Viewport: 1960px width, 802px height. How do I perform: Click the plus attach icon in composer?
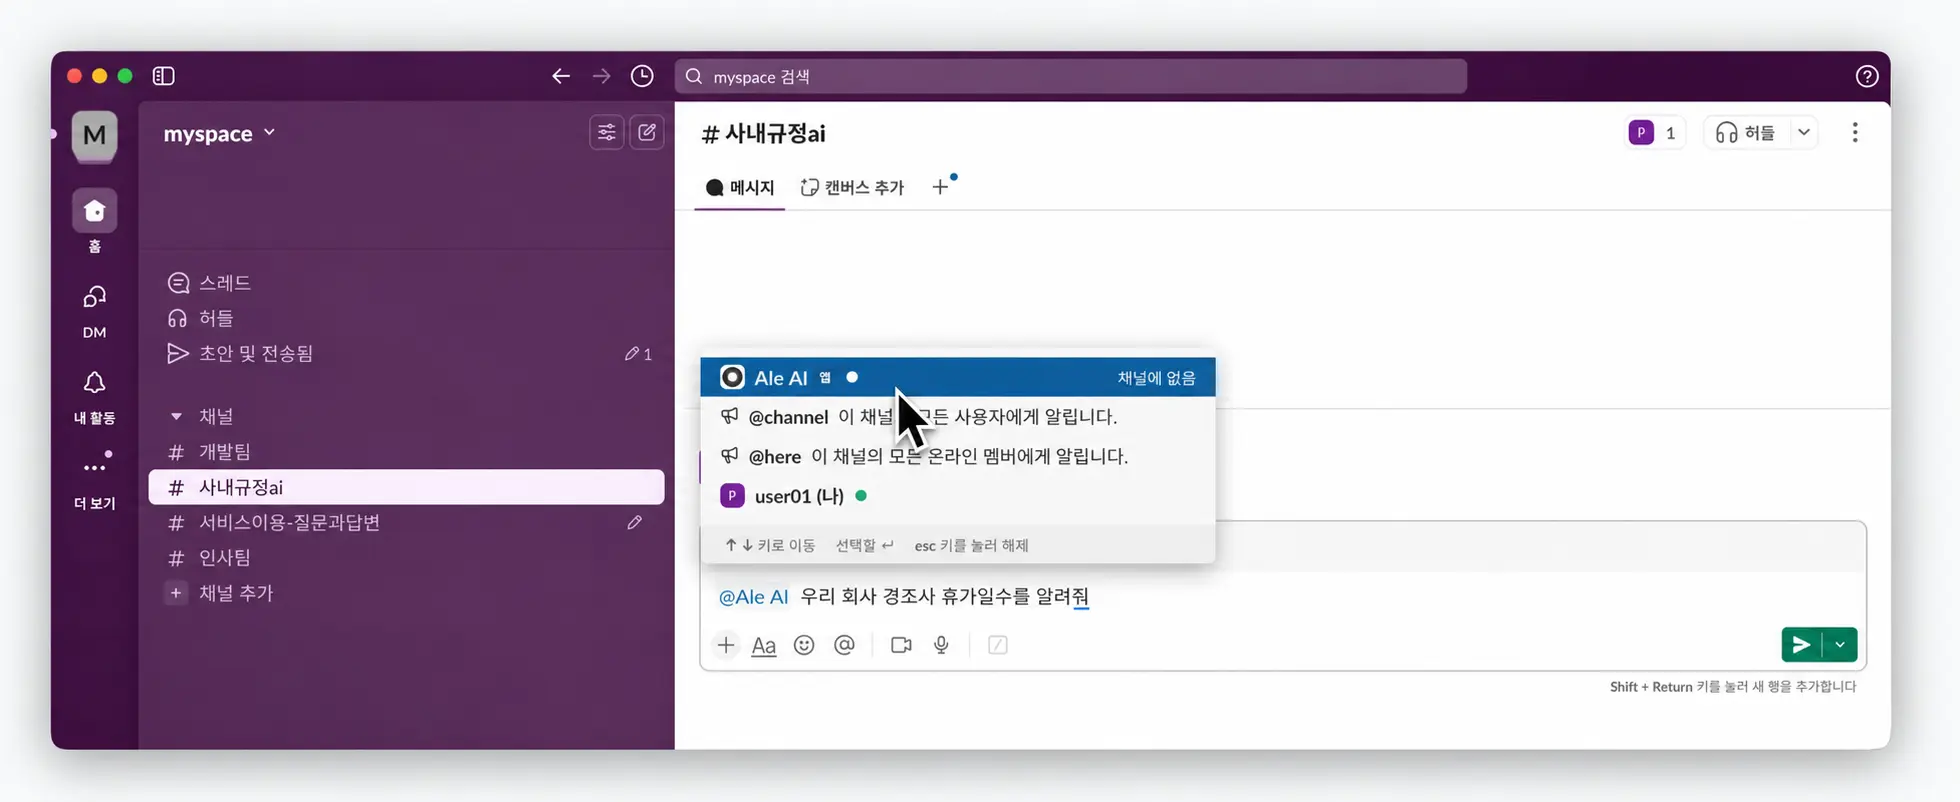coord(726,645)
